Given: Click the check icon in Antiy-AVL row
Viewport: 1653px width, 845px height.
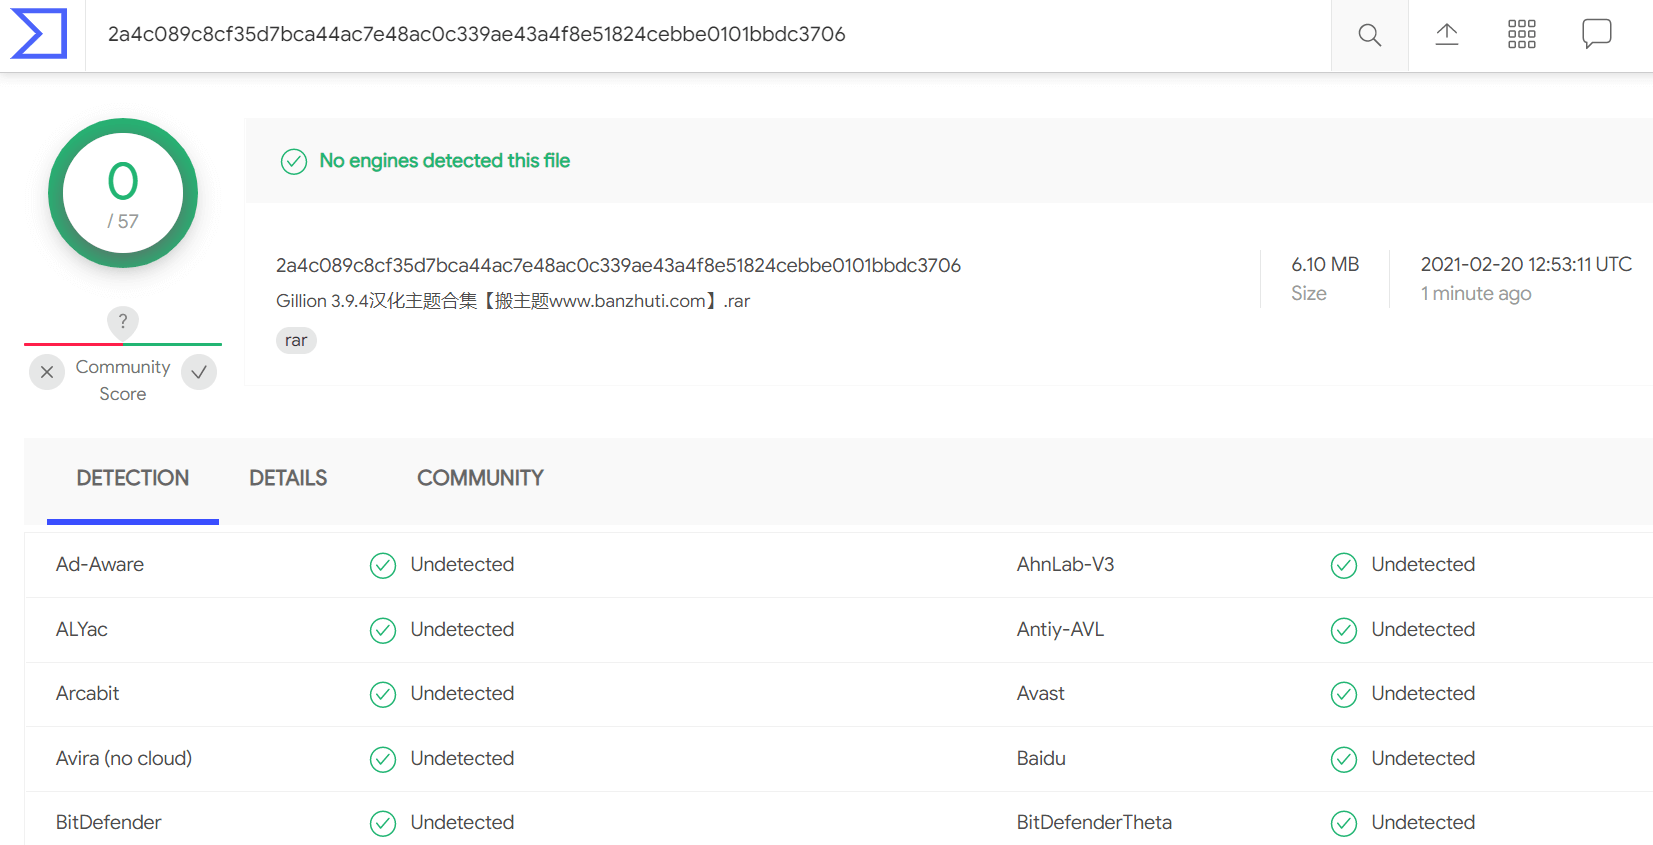Looking at the screenshot, I should (1344, 630).
